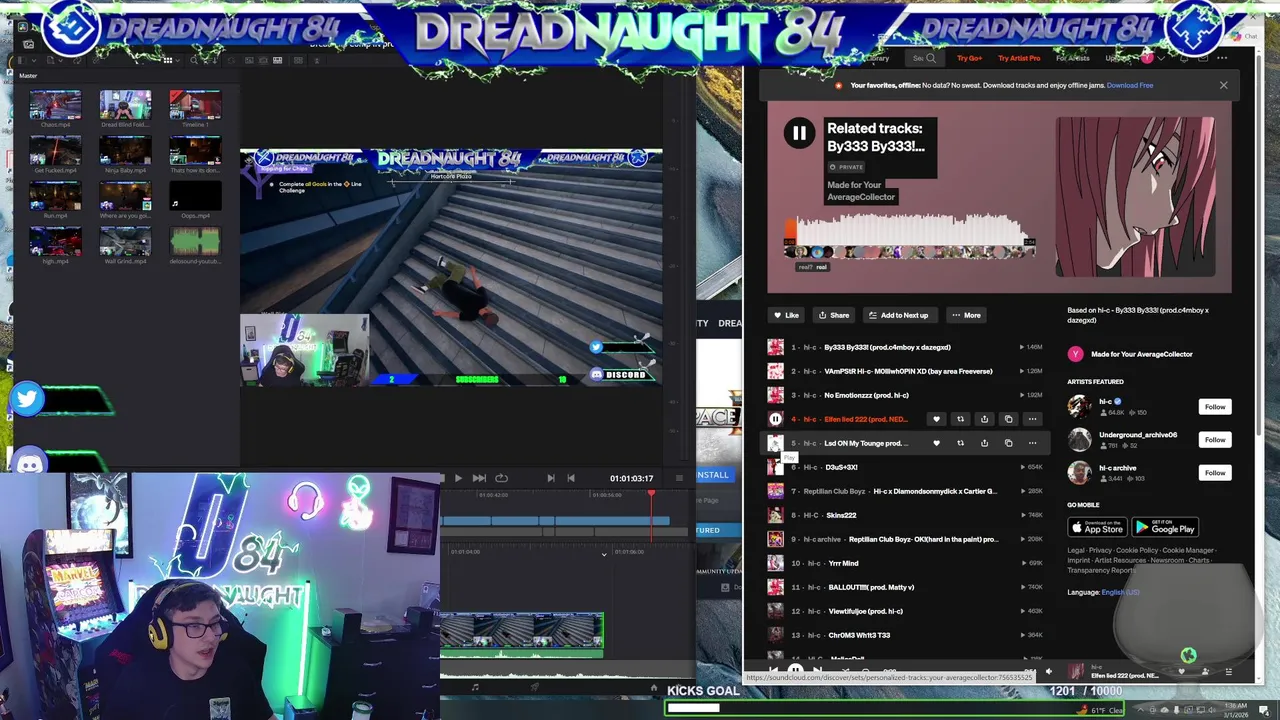
Task: Like track 5 Lsd ON My Tounge
Action: point(936,443)
